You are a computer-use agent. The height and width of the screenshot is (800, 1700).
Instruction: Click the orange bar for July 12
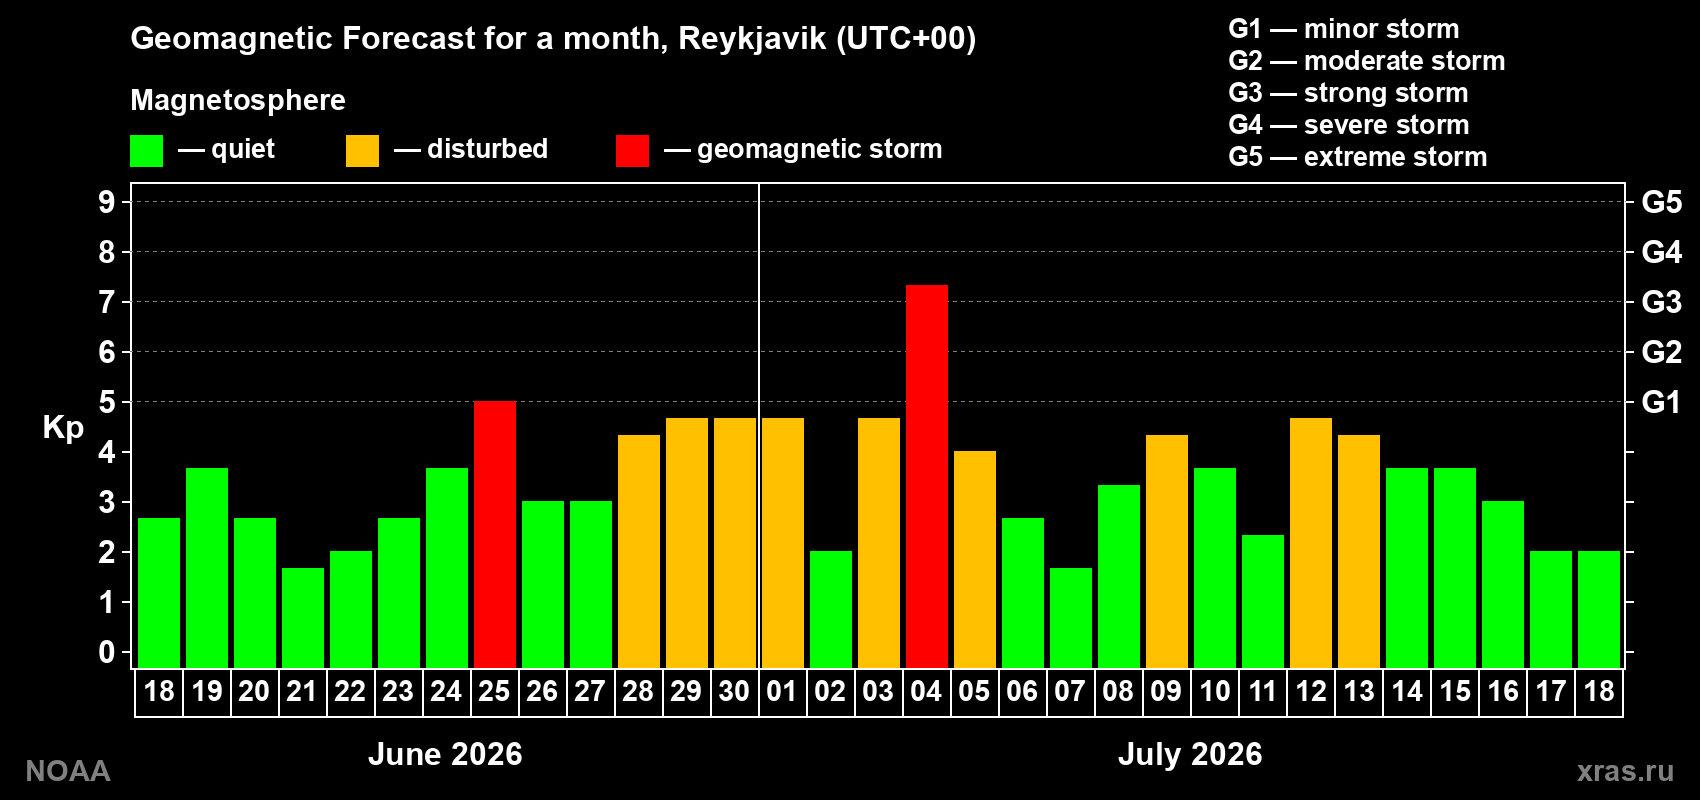click(x=1311, y=543)
